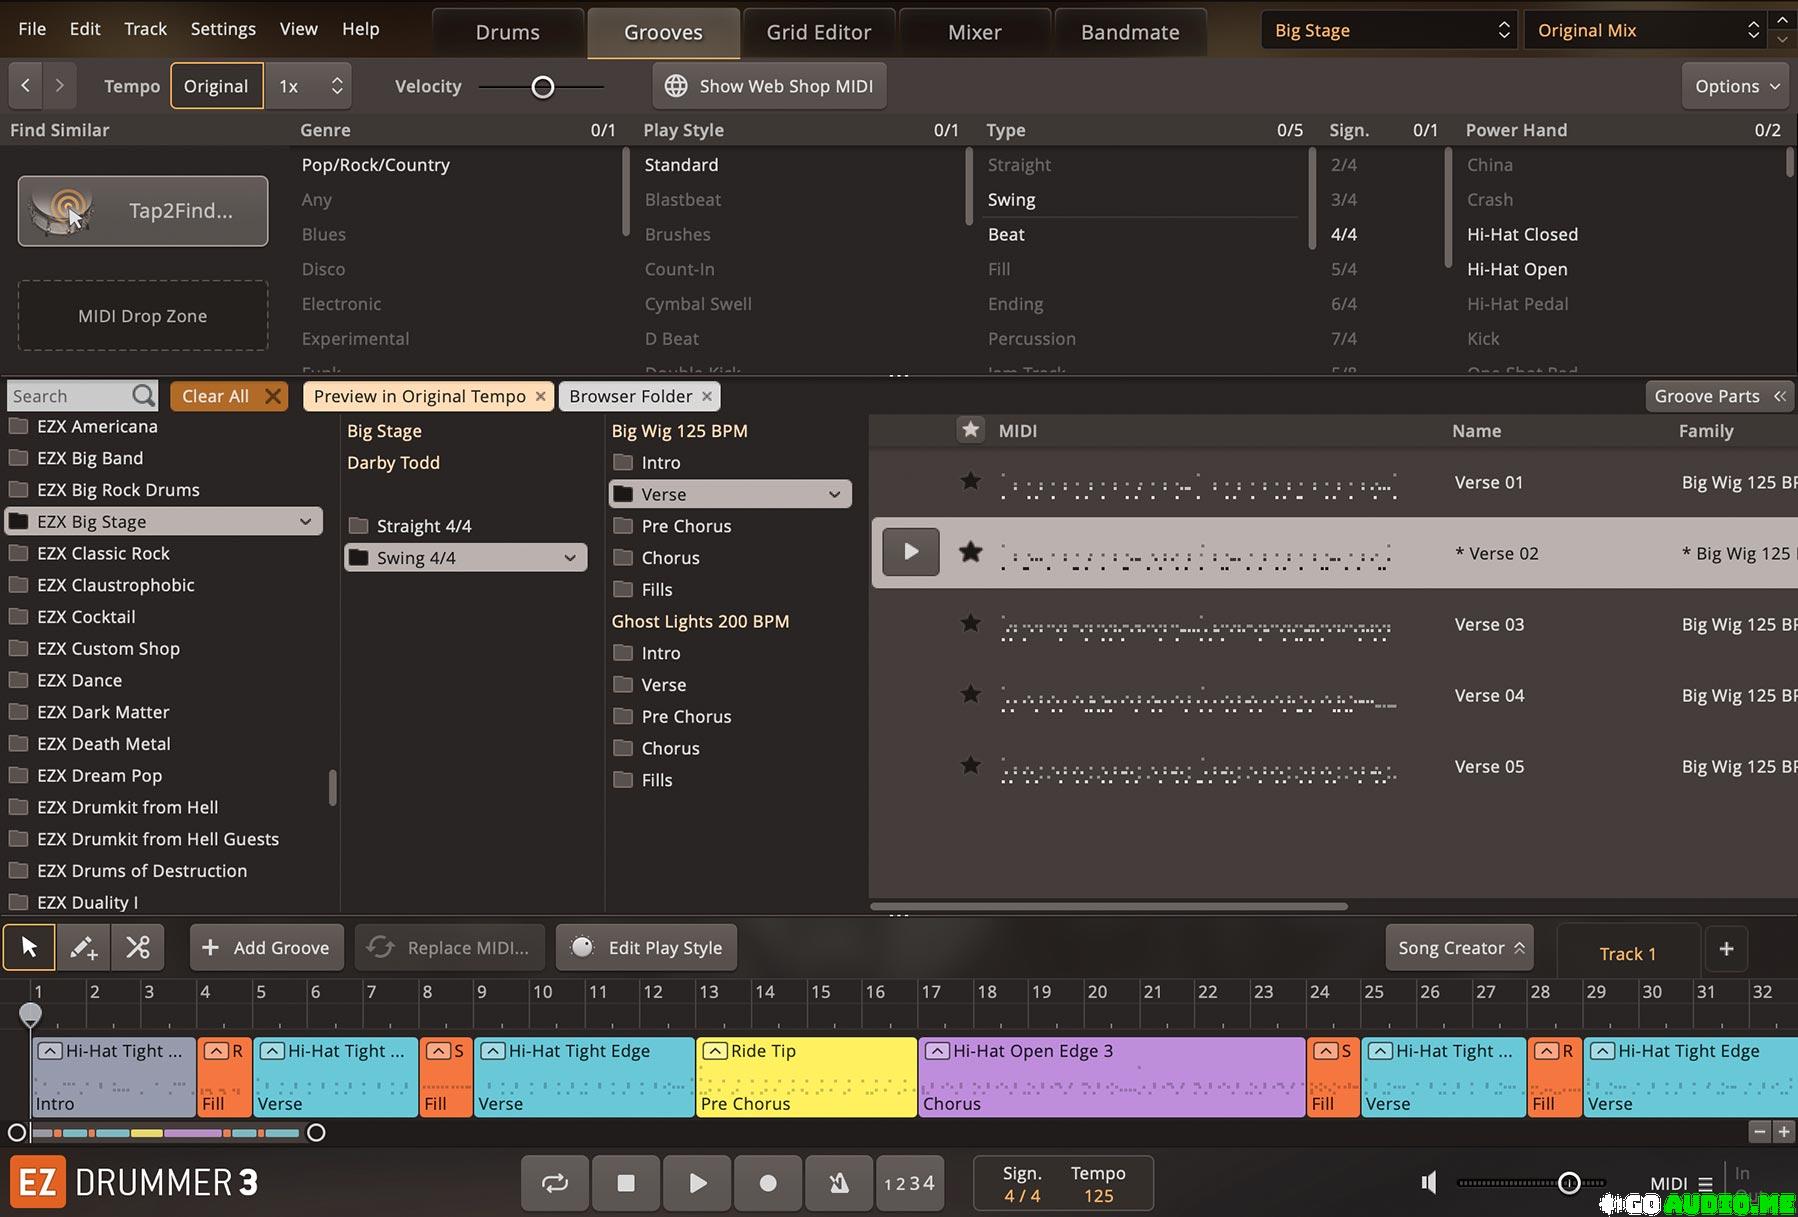The width and height of the screenshot is (1798, 1217).
Task: Open the Original Mix preset selector
Action: [1645, 30]
